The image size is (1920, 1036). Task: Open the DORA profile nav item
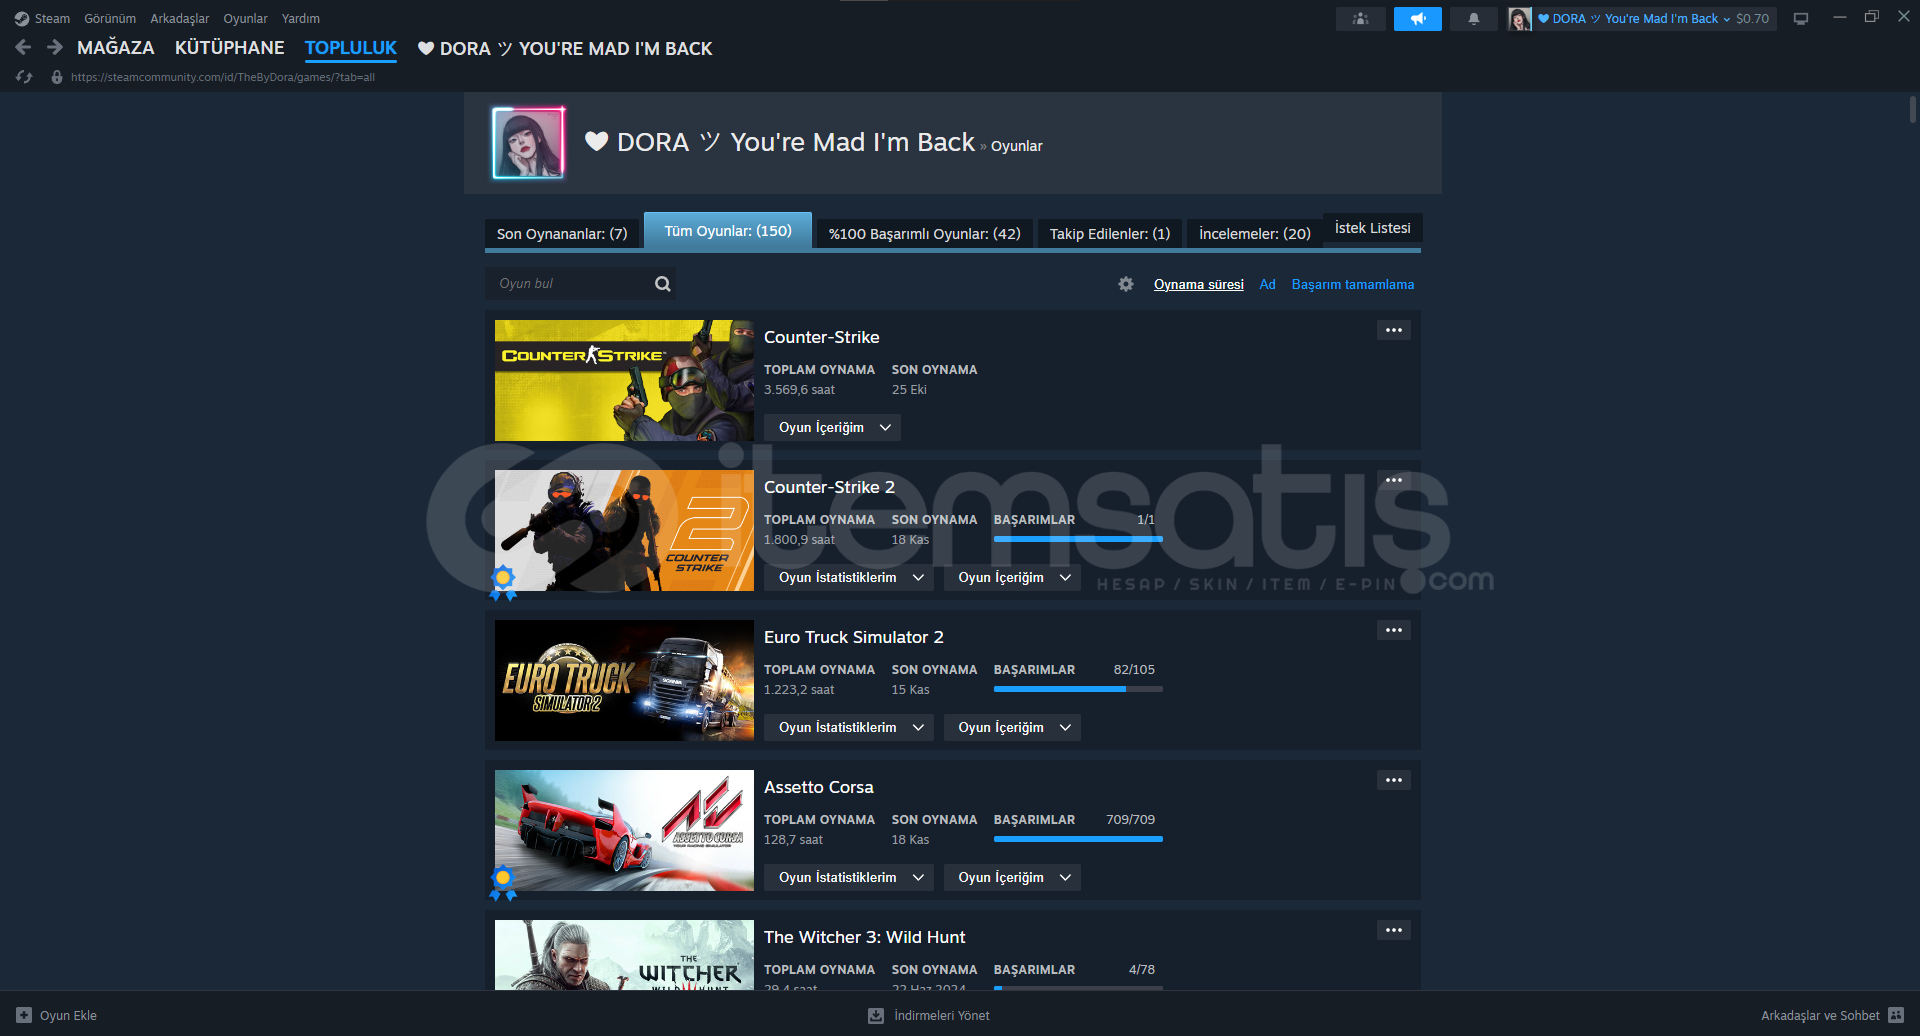[x=565, y=48]
